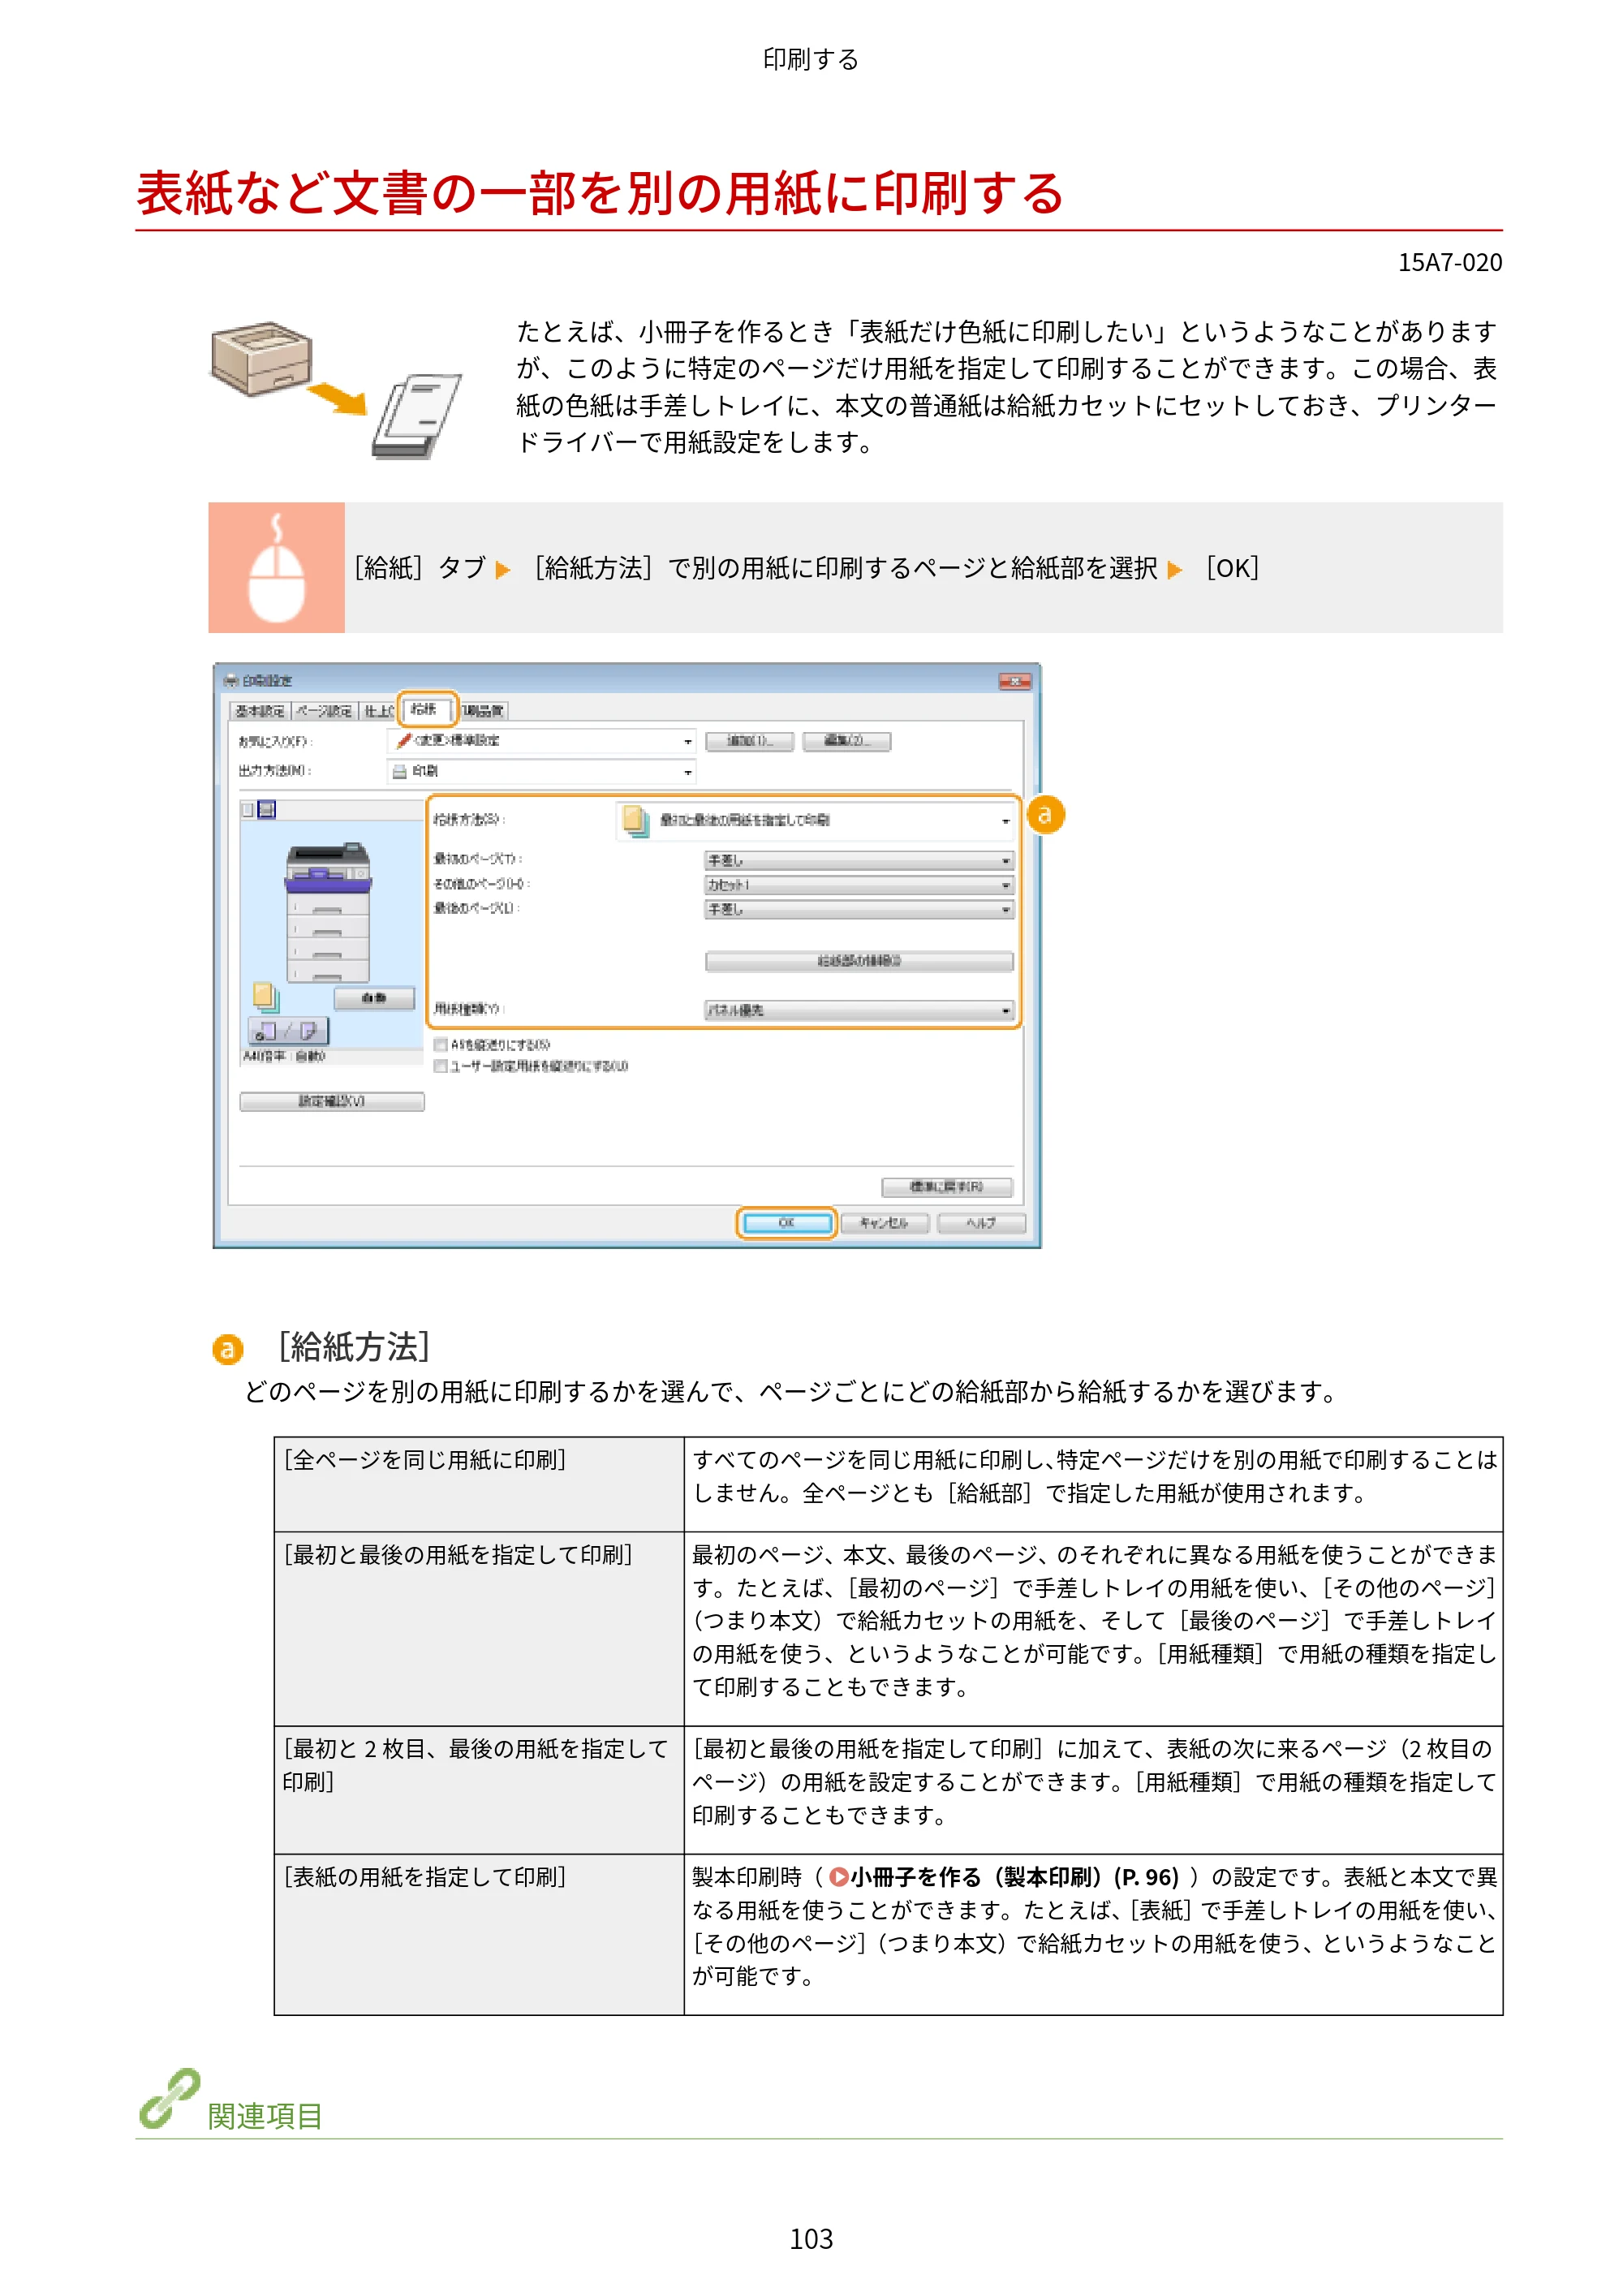Click the printer icon in 出力方法 field
The width and height of the screenshot is (1623, 2296).
pyautogui.click(x=399, y=772)
